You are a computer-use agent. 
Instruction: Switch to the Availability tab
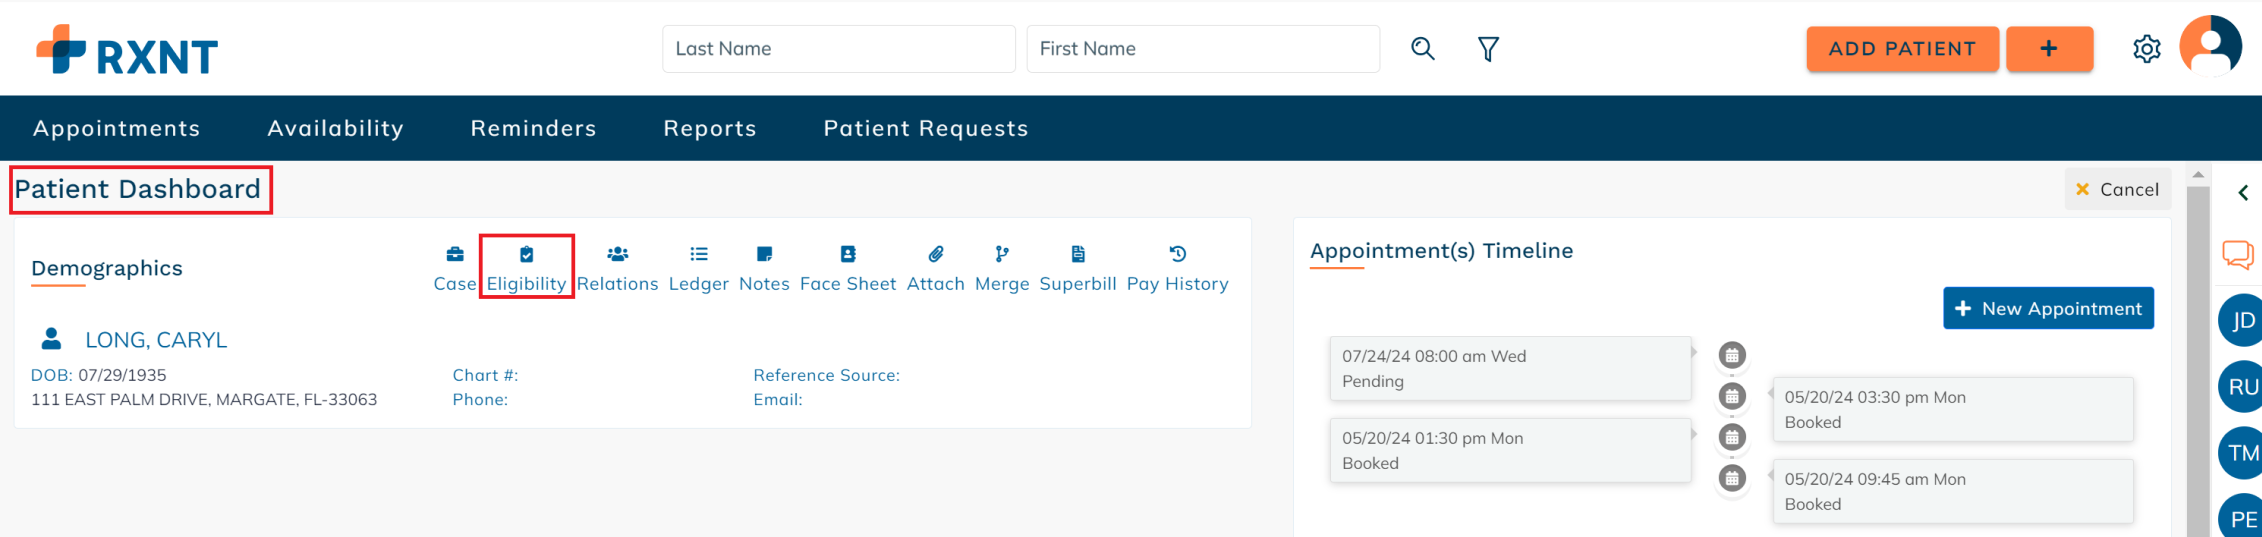click(x=336, y=128)
